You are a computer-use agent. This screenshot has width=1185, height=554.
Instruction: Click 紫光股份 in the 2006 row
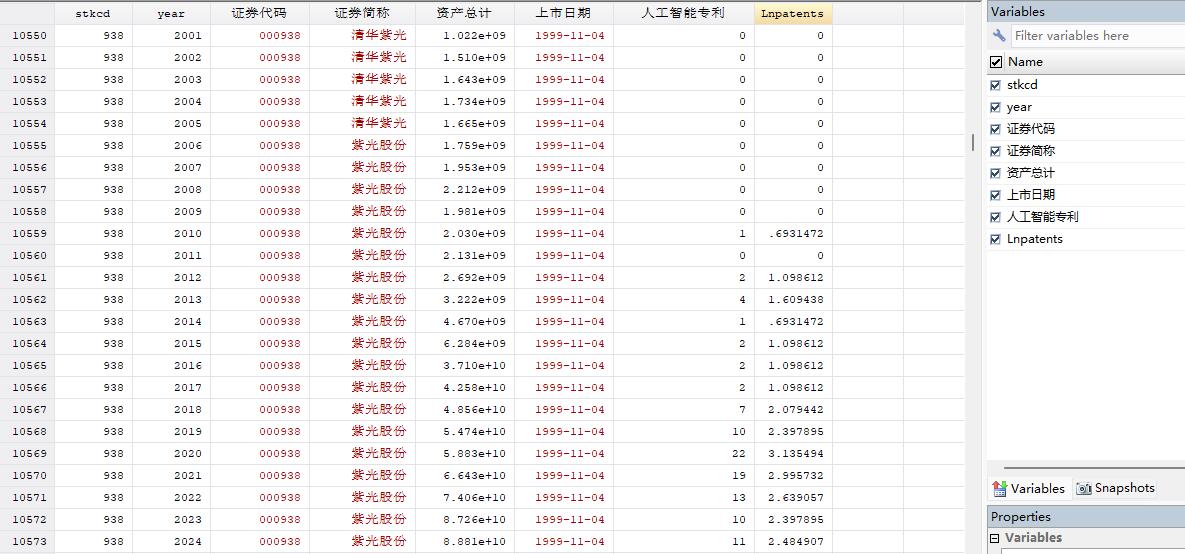click(379, 146)
